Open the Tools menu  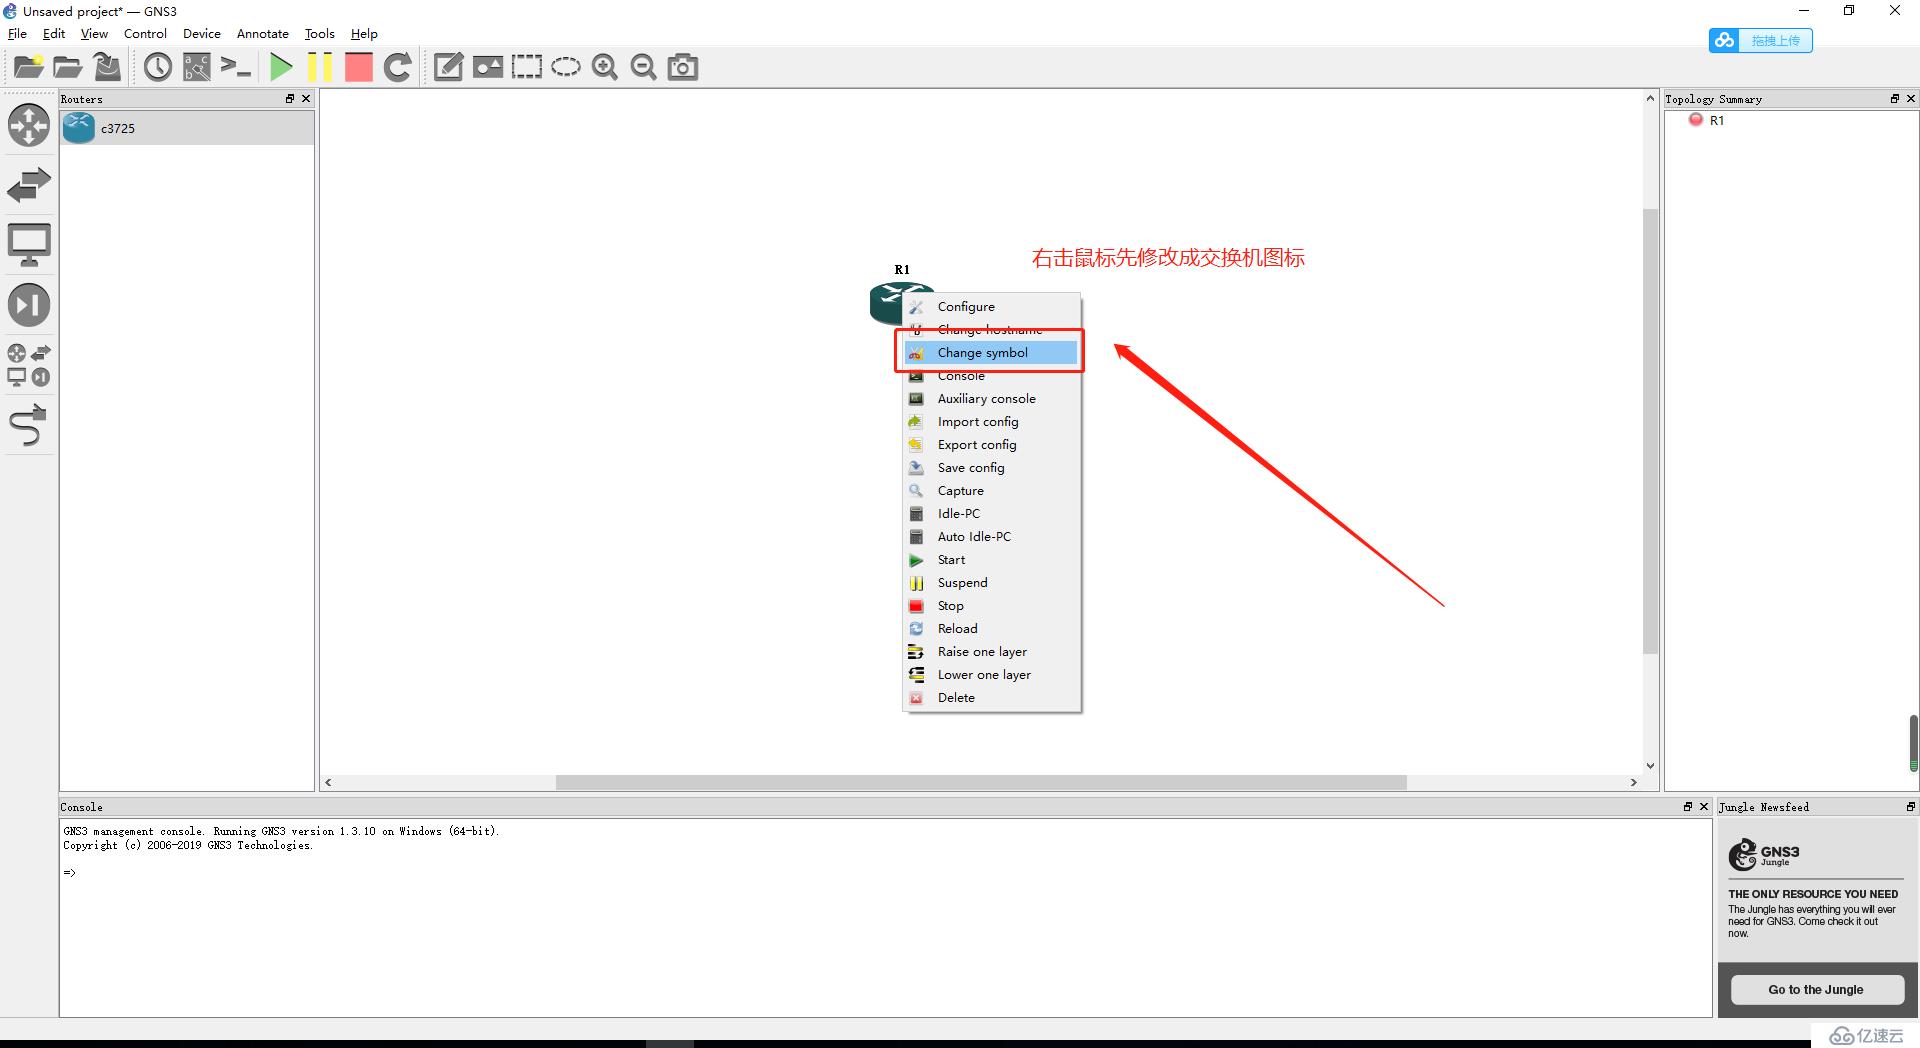(x=319, y=33)
